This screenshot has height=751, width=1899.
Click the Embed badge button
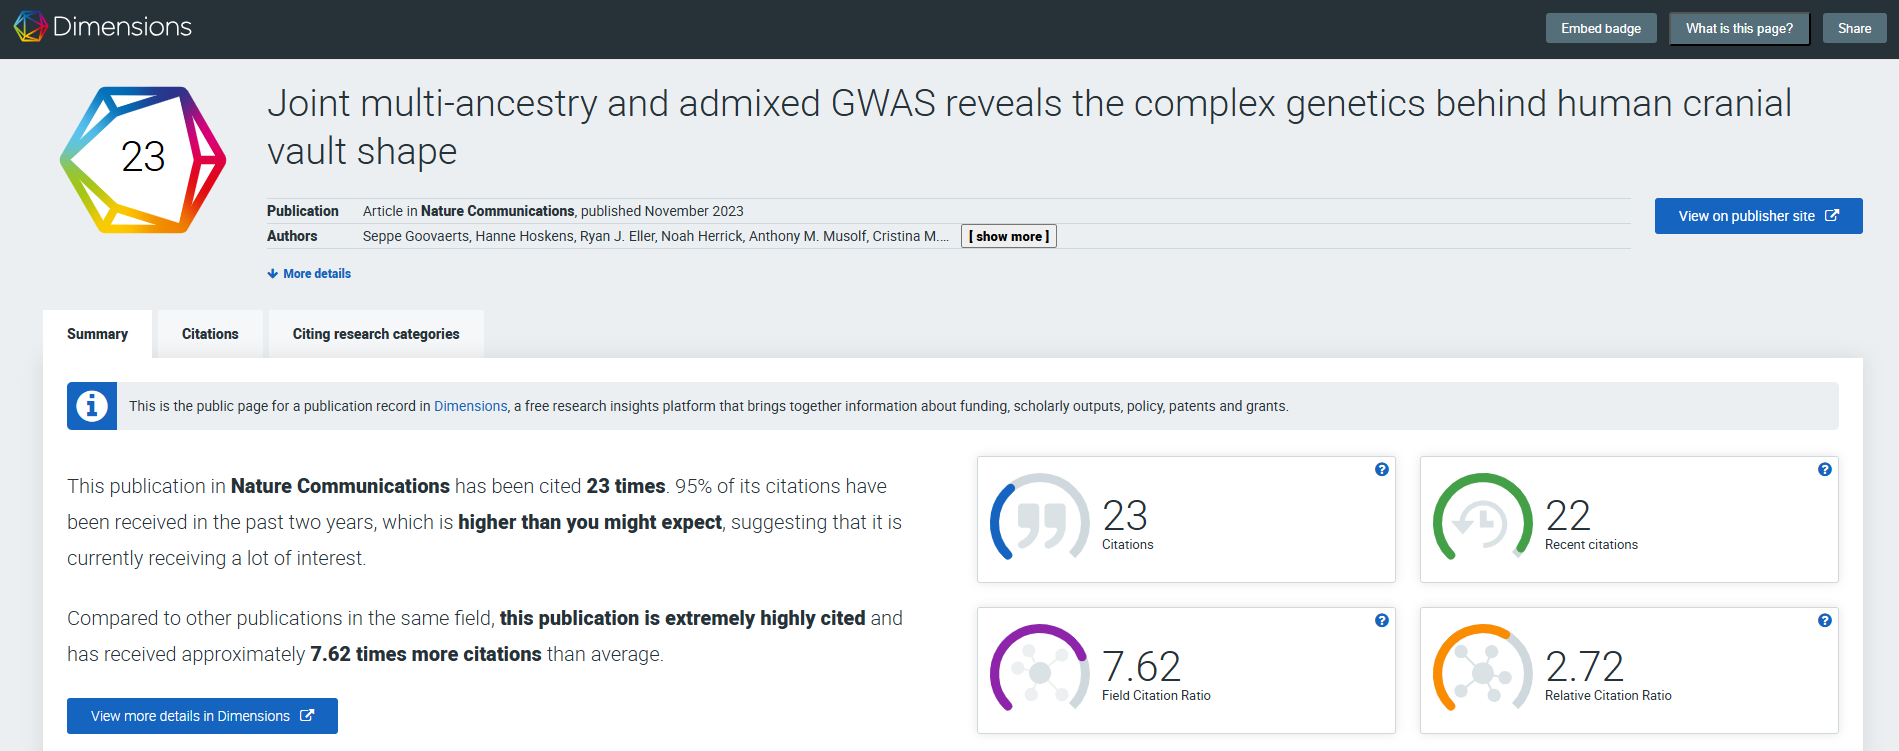tap(1601, 28)
